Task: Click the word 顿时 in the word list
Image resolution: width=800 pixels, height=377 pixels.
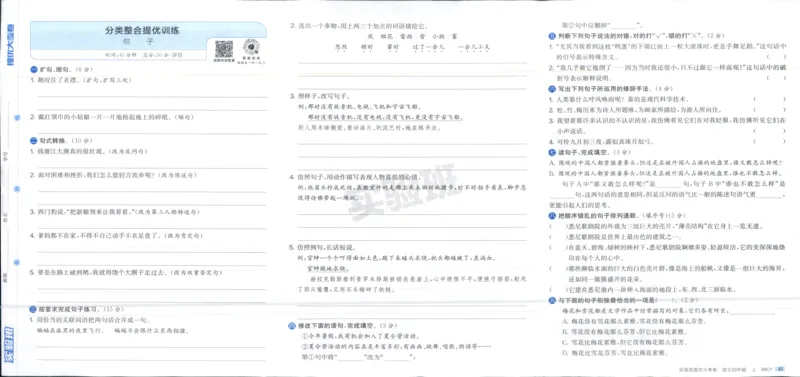Action: (x=367, y=47)
